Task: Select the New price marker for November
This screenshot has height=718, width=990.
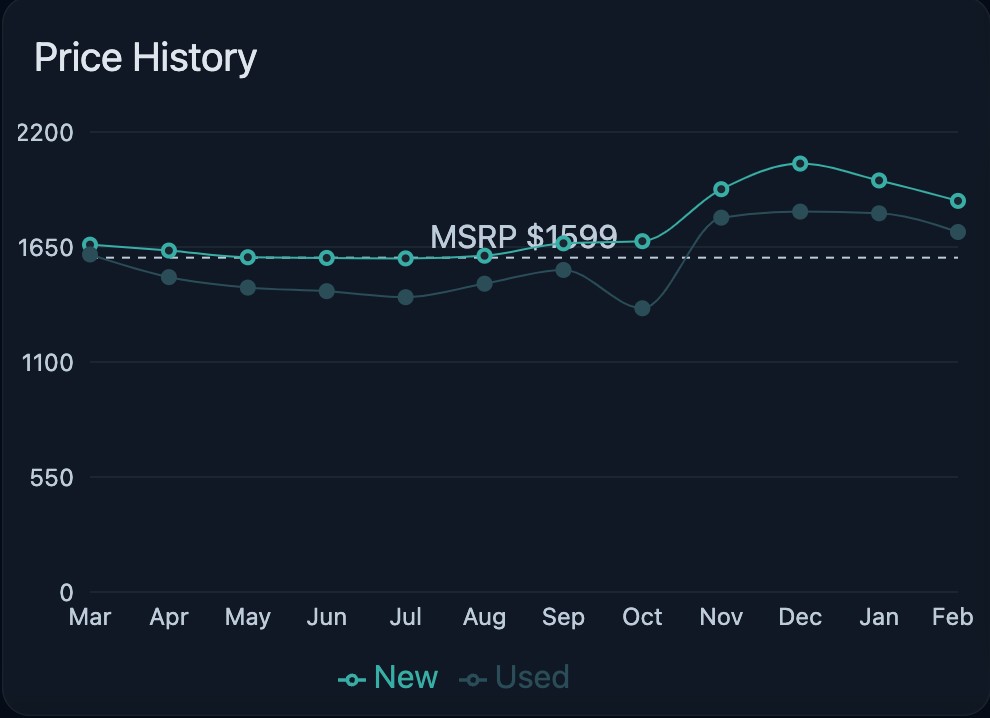Action: pos(721,189)
